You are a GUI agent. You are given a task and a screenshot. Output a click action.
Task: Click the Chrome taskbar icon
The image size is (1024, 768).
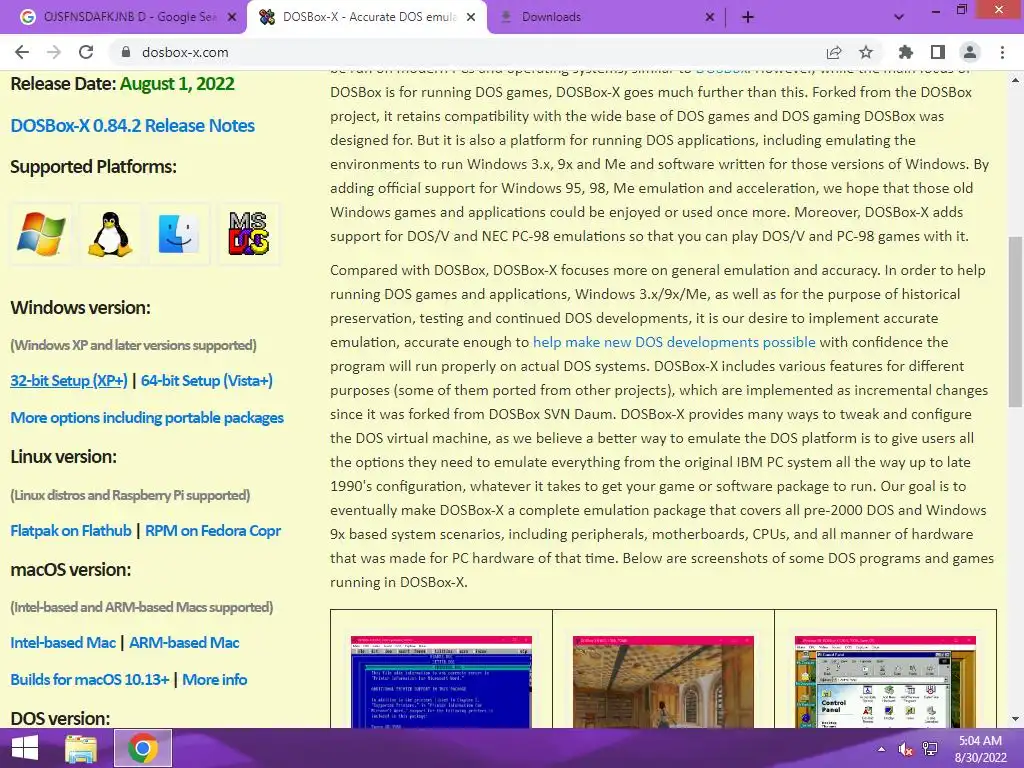click(x=143, y=748)
